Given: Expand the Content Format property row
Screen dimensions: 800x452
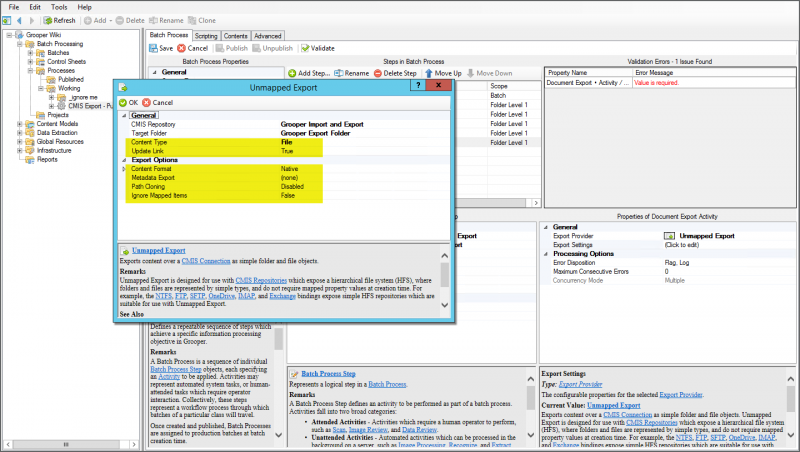Looking at the screenshot, I should tap(124, 168).
